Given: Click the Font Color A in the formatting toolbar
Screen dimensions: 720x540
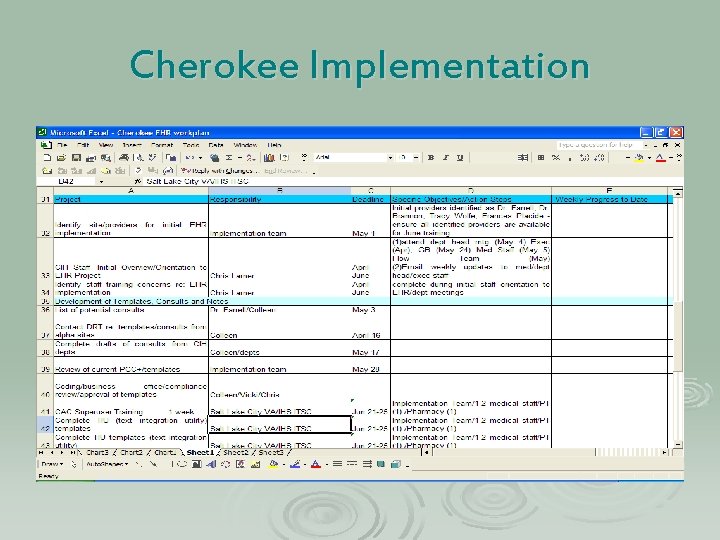Looking at the screenshot, I should [x=660, y=158].
